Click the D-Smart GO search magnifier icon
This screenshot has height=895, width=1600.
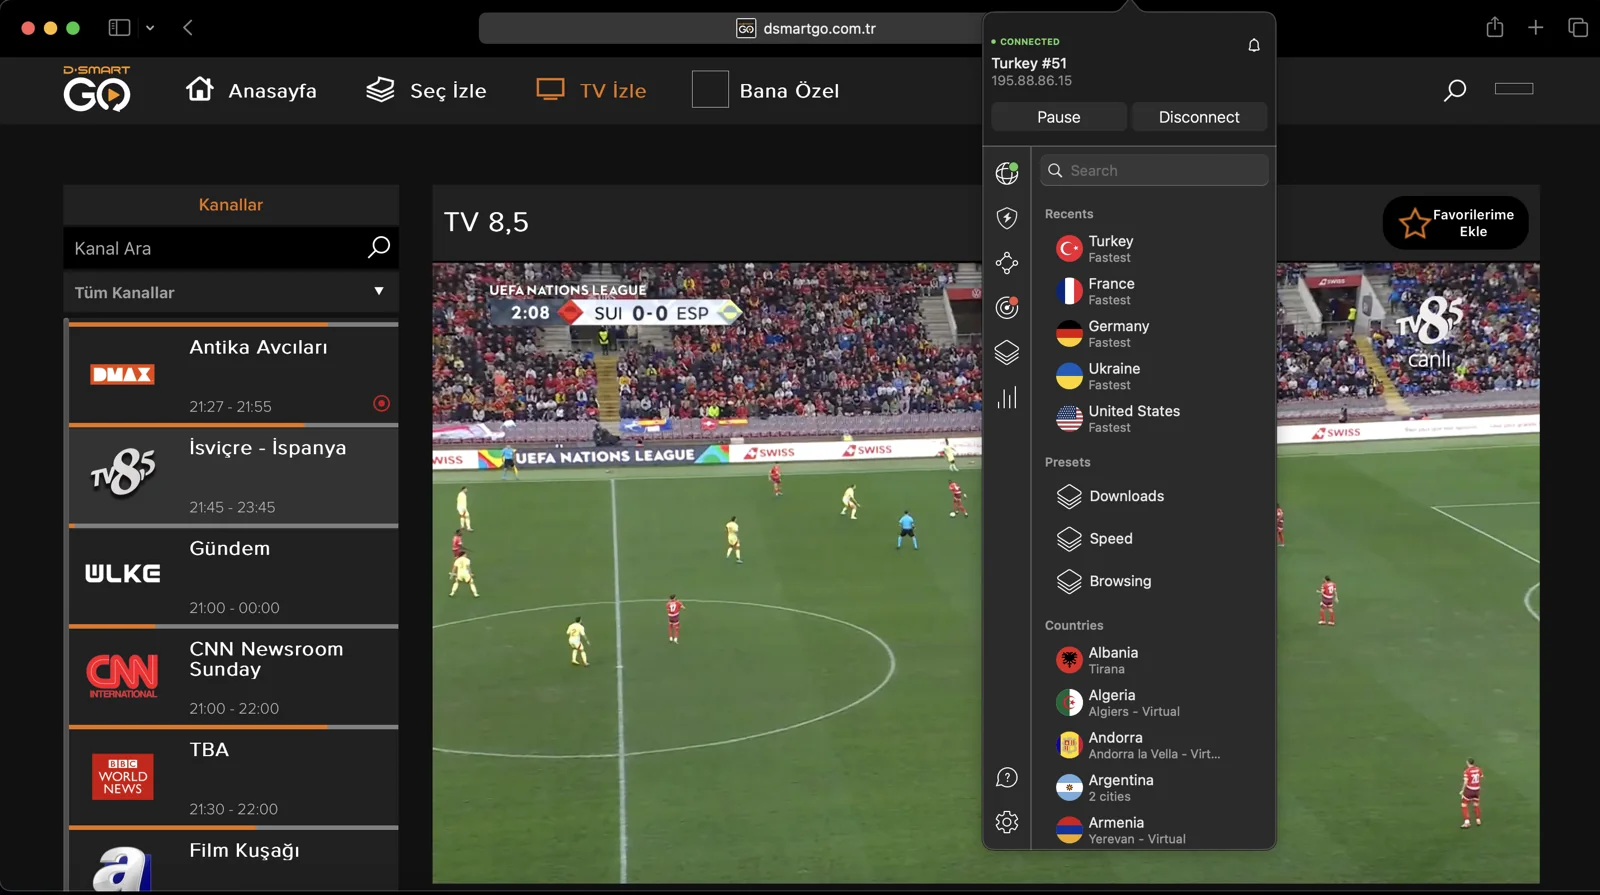point(1455,90)
